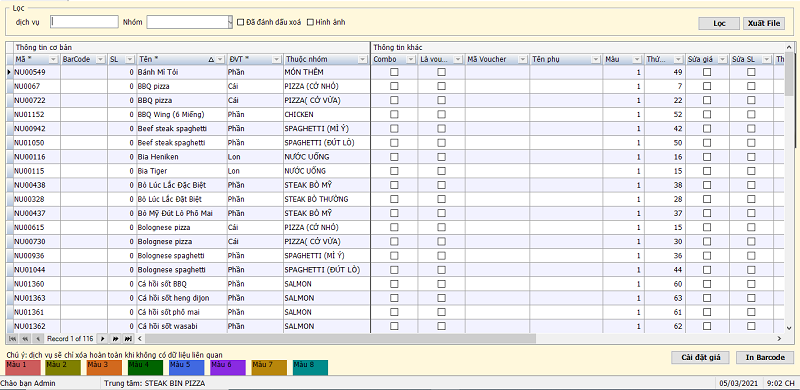Pick the Màu 5 blue swatch

coord(186,368)
